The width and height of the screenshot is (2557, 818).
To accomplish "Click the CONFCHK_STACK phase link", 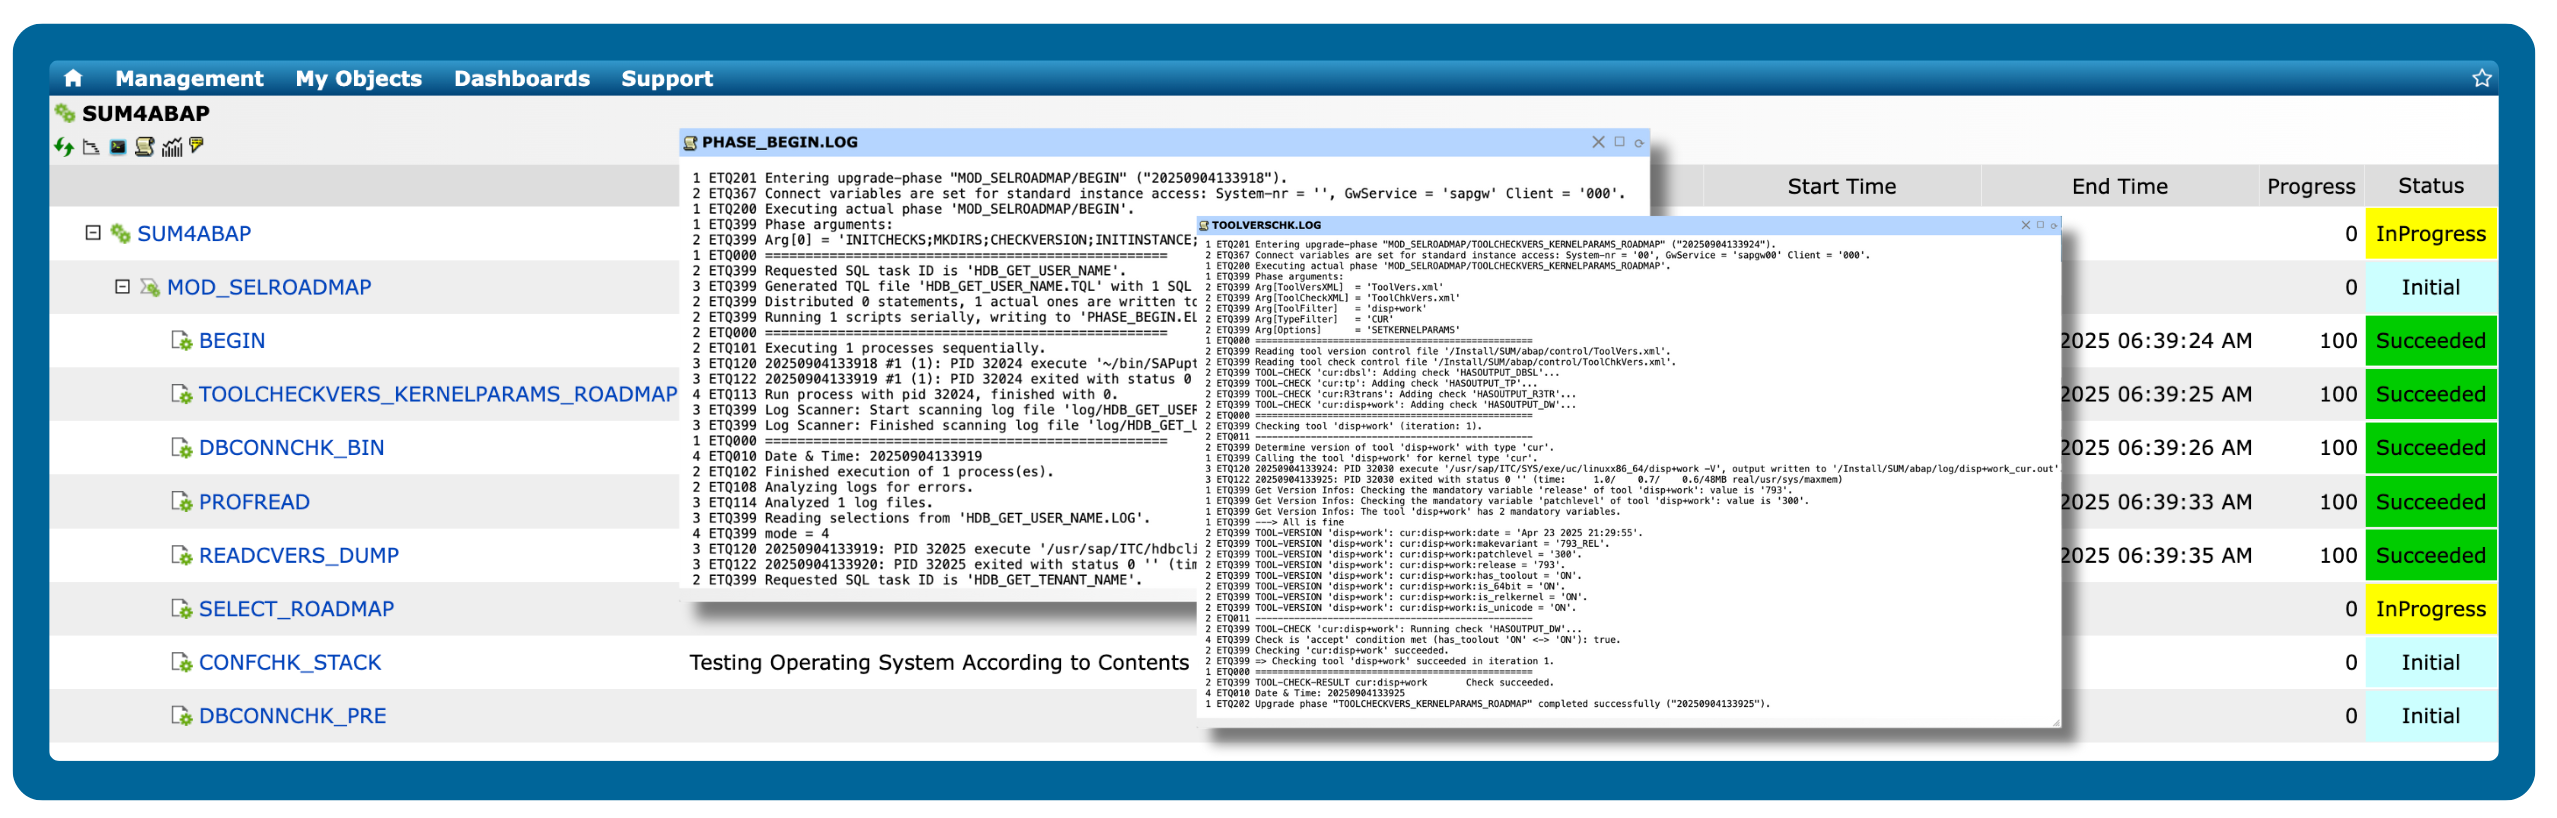I will [290, 662].
